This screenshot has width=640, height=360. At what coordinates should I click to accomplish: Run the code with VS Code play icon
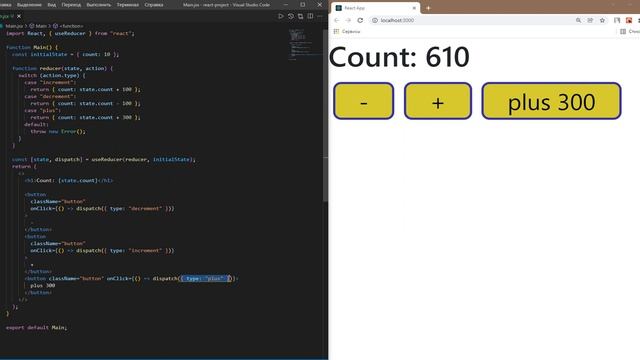280,16
